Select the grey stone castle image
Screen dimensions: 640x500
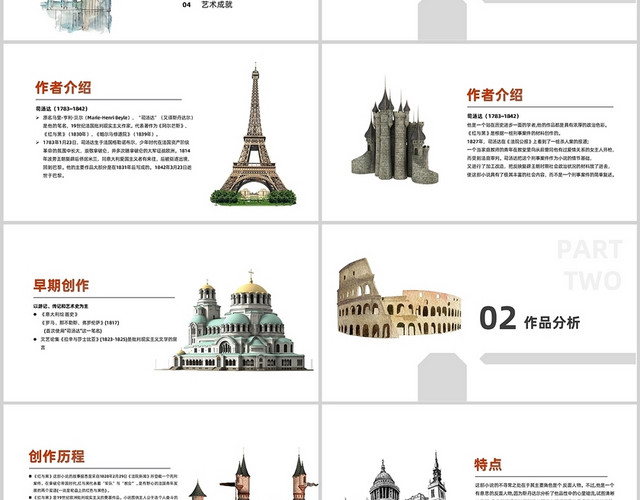tap(395, 131)
